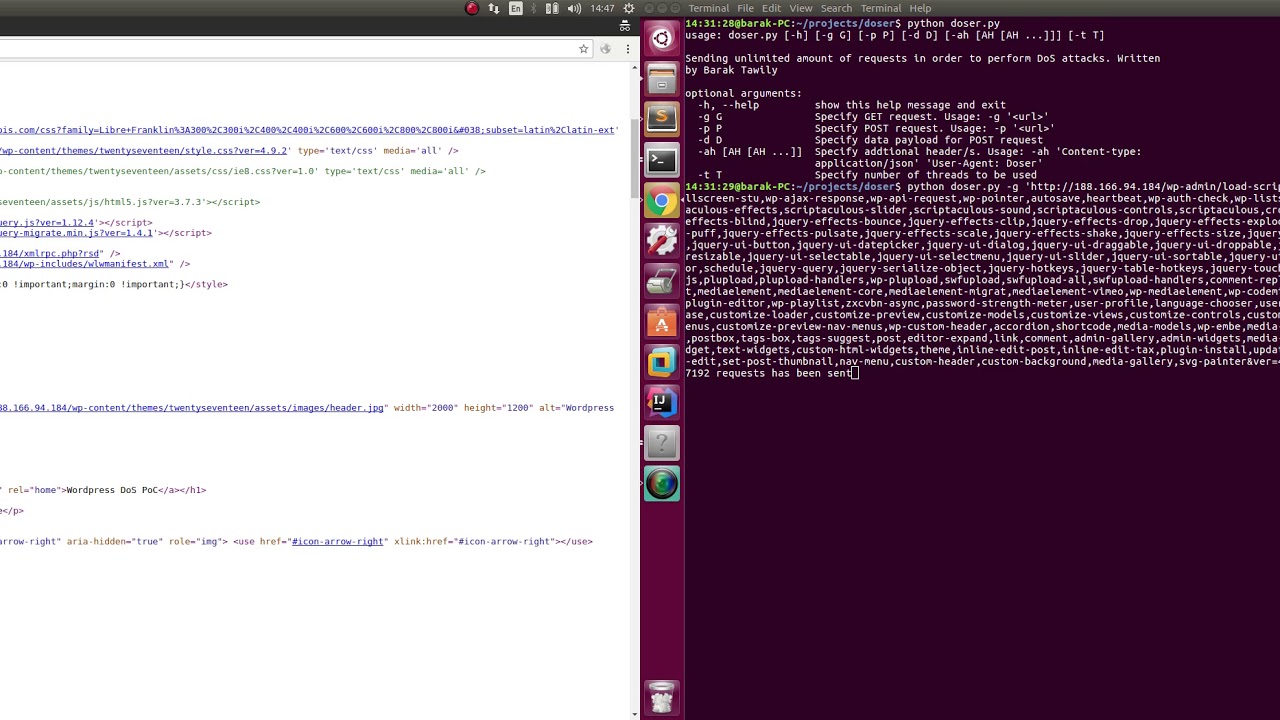Open the paint roller application in dock

coord(661,282)
